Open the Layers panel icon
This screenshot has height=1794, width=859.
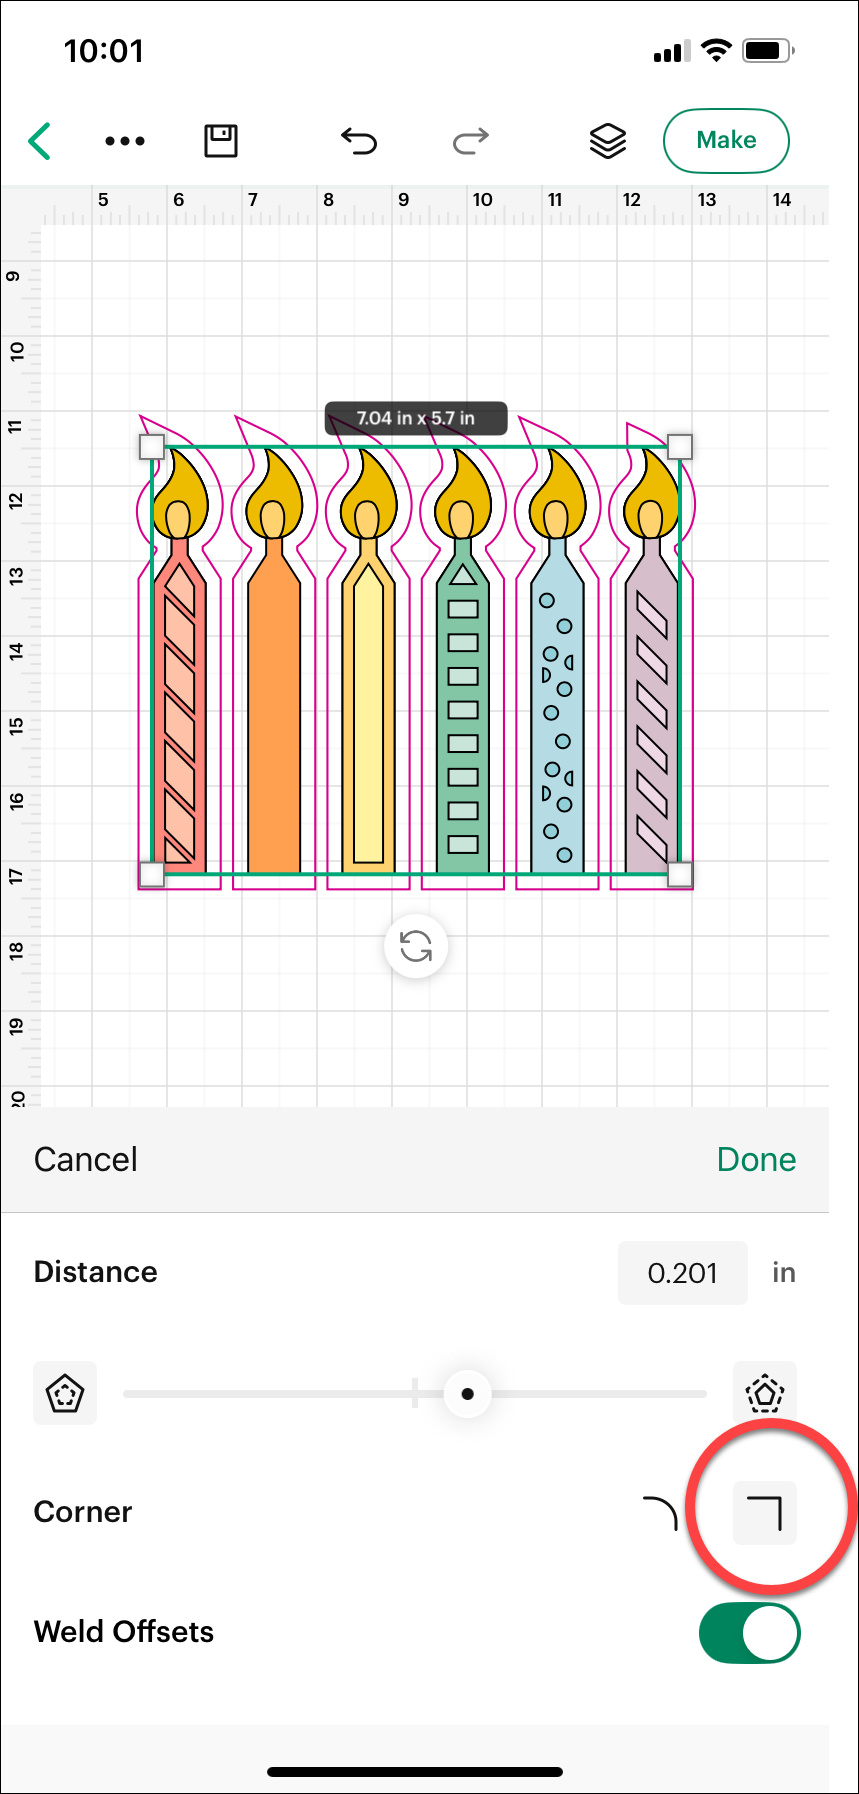coord(608,141)
